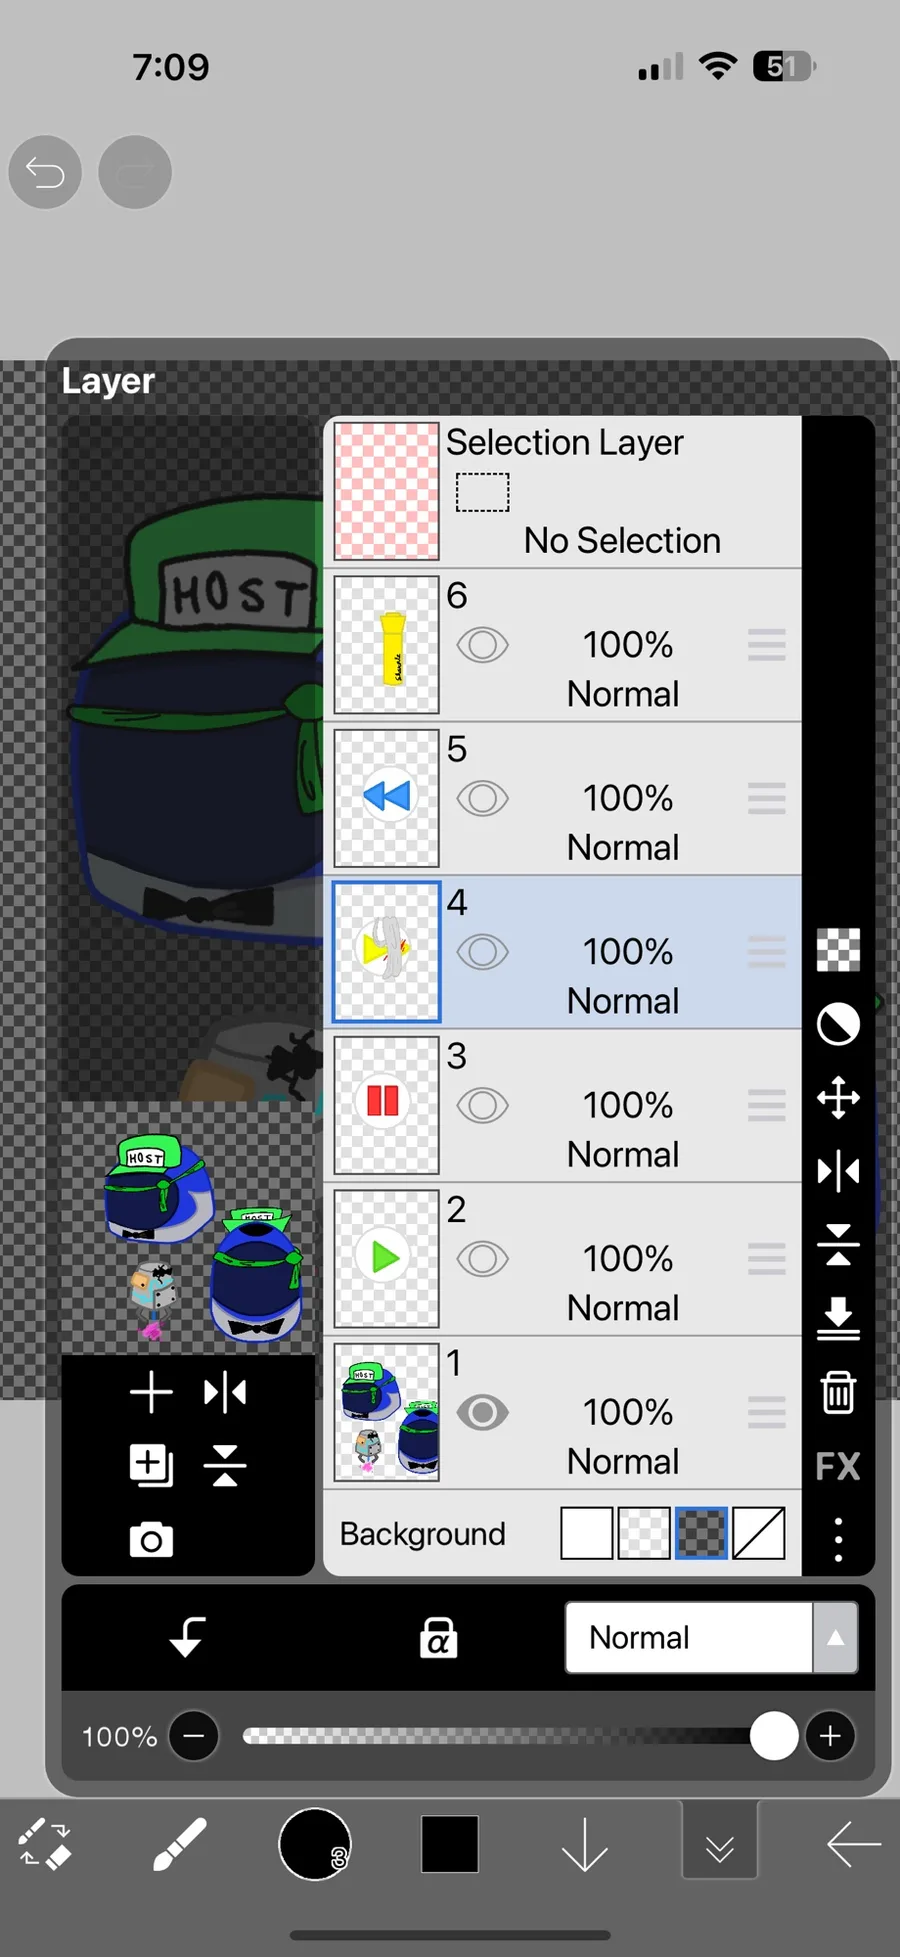Collapse panel with double chevron down
This screenshot has width=900, height=1957.
[720, 1842]
